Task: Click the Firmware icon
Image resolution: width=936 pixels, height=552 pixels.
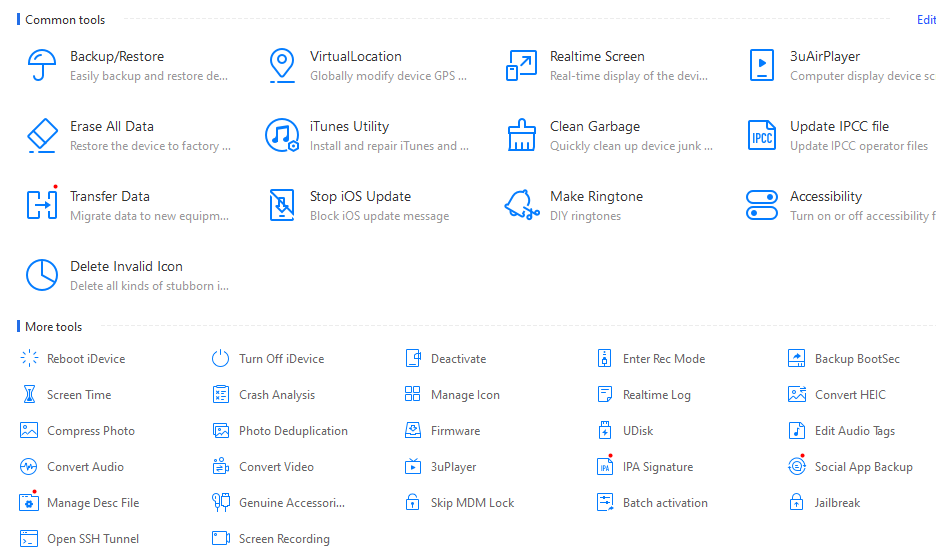Action: [x=412, y=430]
